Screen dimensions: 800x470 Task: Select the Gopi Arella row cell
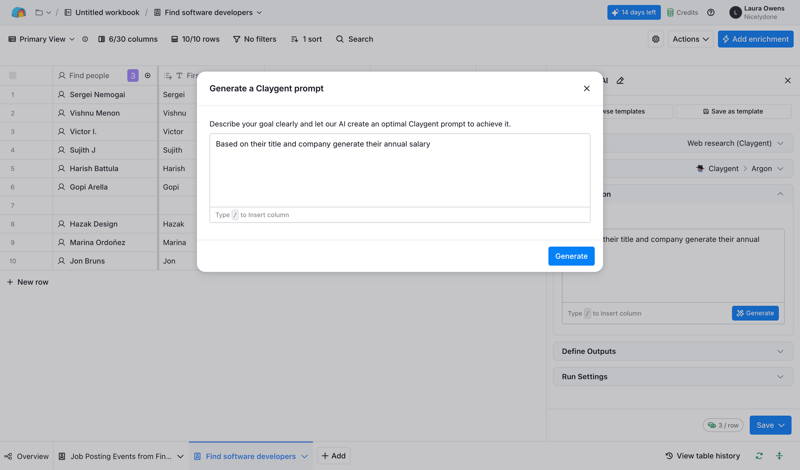pos(105,187)
